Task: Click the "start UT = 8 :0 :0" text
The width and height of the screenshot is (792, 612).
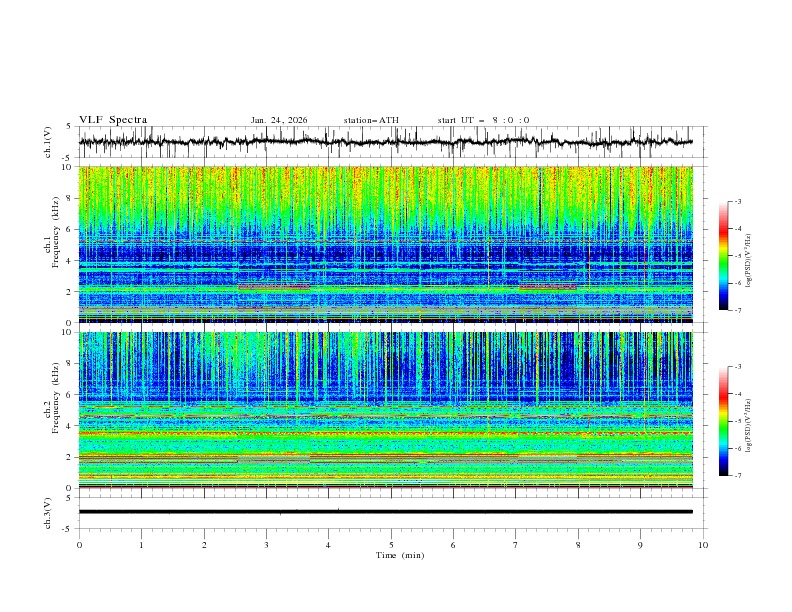Action: click(483, 120)
